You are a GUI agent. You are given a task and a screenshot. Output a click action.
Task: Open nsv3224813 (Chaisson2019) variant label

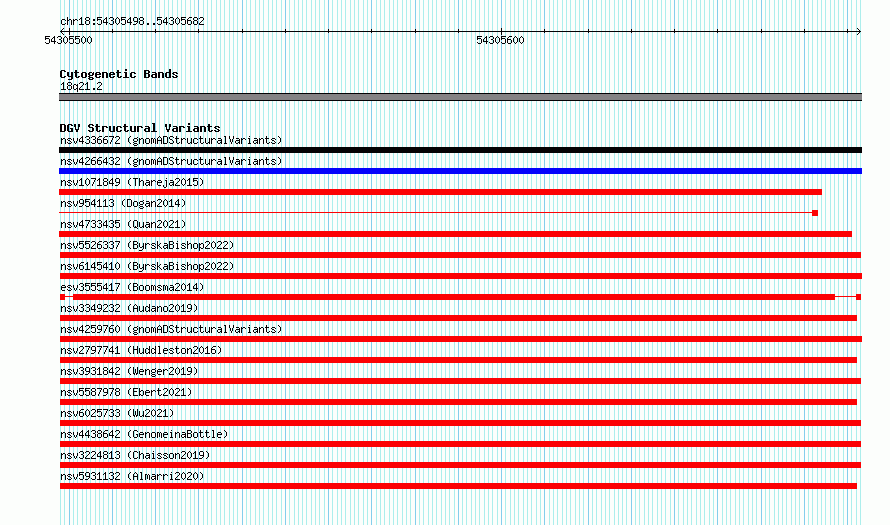coord(135,455)
